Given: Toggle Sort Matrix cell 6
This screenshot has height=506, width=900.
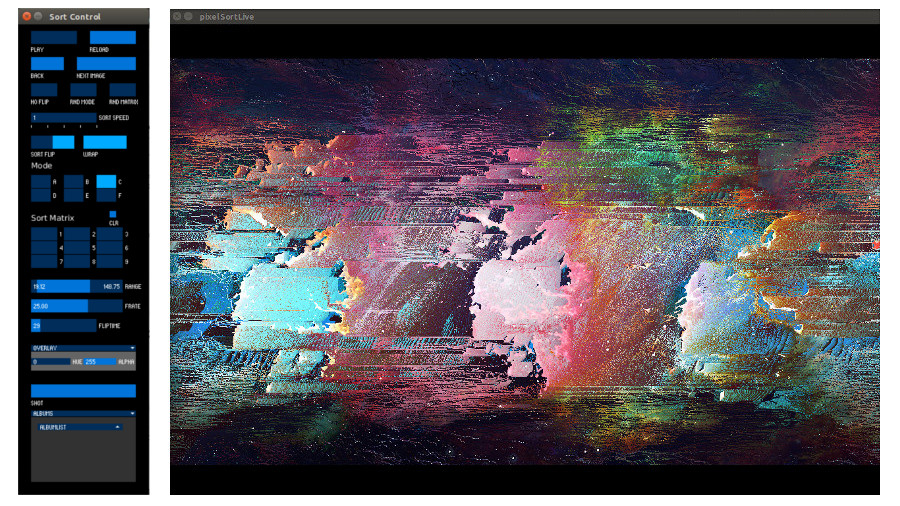Looking at the screenshot, I should [110, 248].
